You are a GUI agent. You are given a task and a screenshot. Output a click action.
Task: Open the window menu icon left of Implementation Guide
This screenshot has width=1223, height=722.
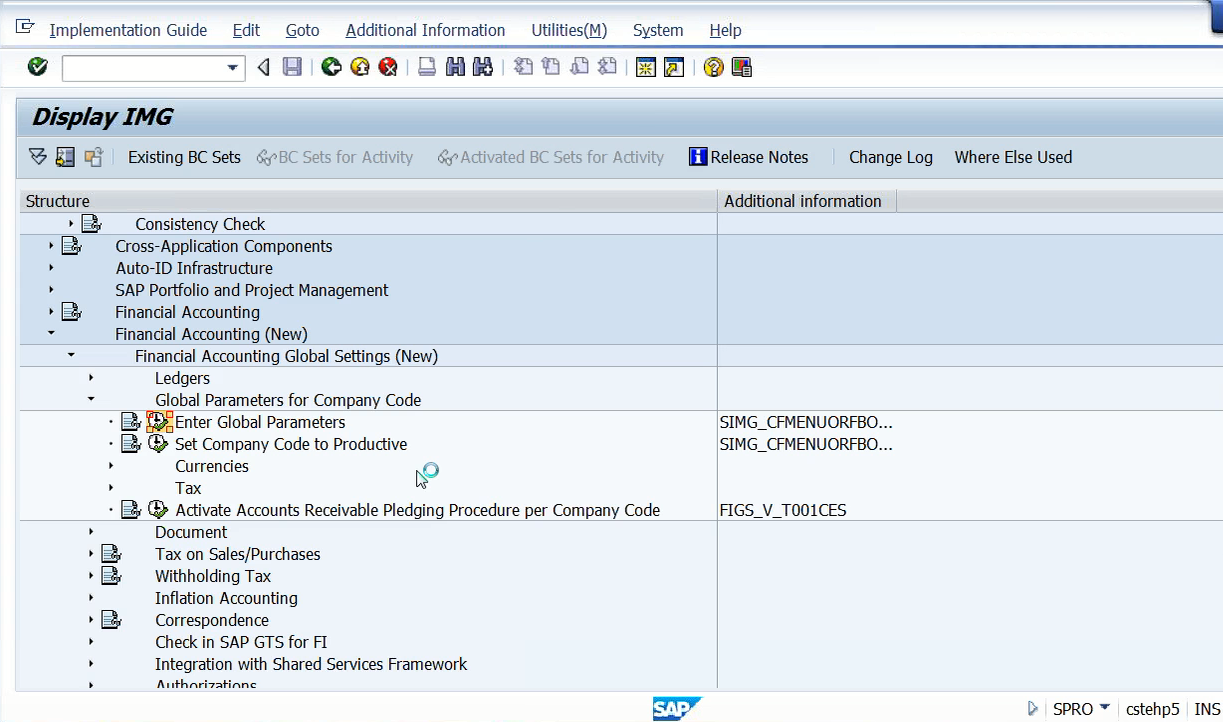click(x=26, y=29)
